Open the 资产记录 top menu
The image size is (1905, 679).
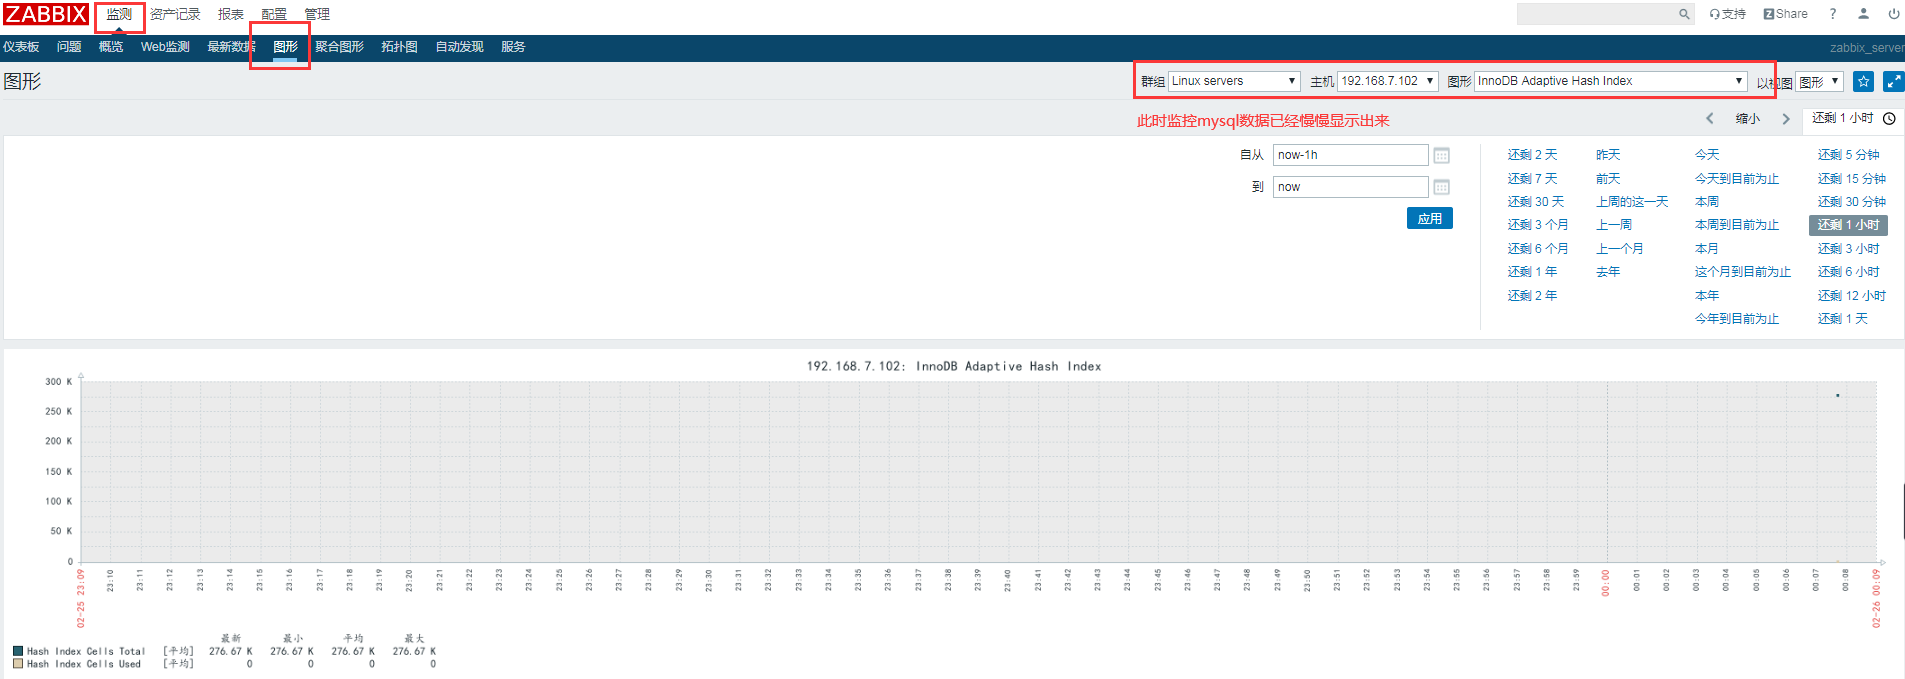(175, 14)
